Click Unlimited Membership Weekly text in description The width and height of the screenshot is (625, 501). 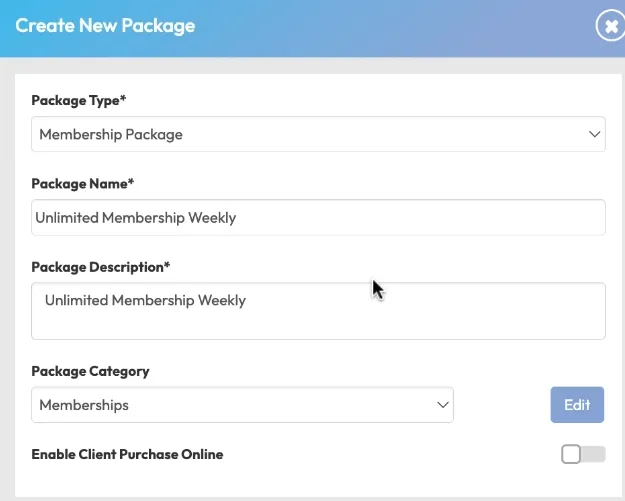pos(145,300)
